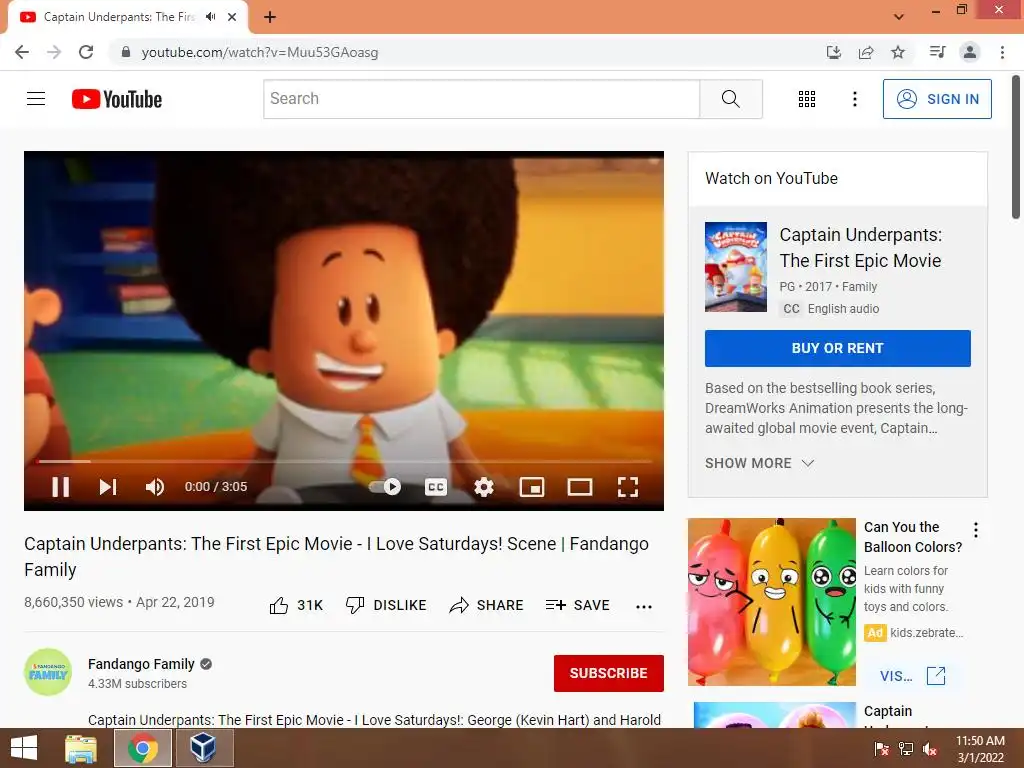Enable miniplayer mode
The width and height of the screenshot is (1024, 768).
[x=532, y=487]
